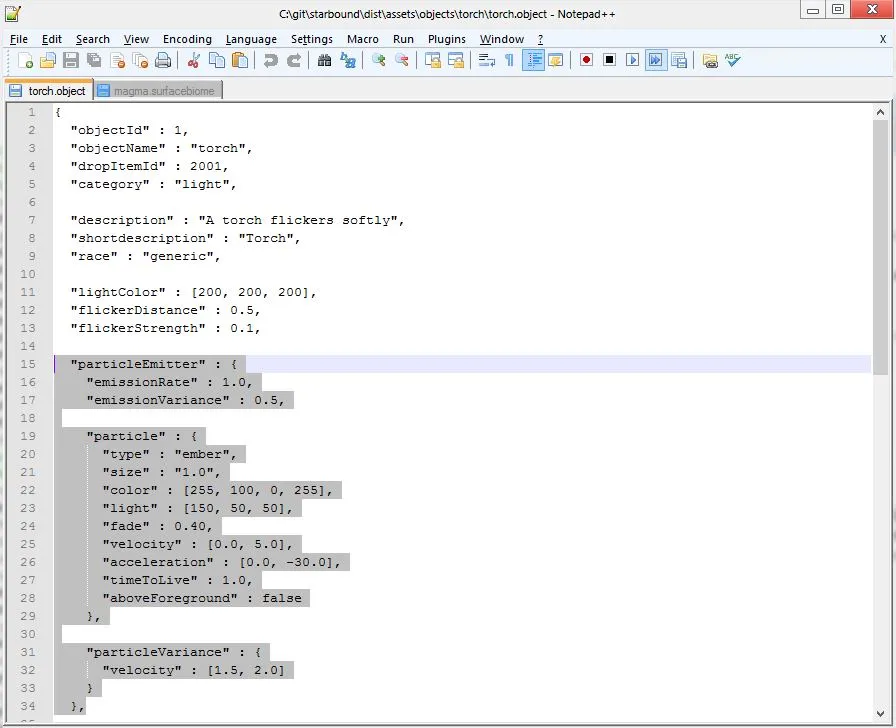Toggle show all characters pilcrow icon

[509, 60]
